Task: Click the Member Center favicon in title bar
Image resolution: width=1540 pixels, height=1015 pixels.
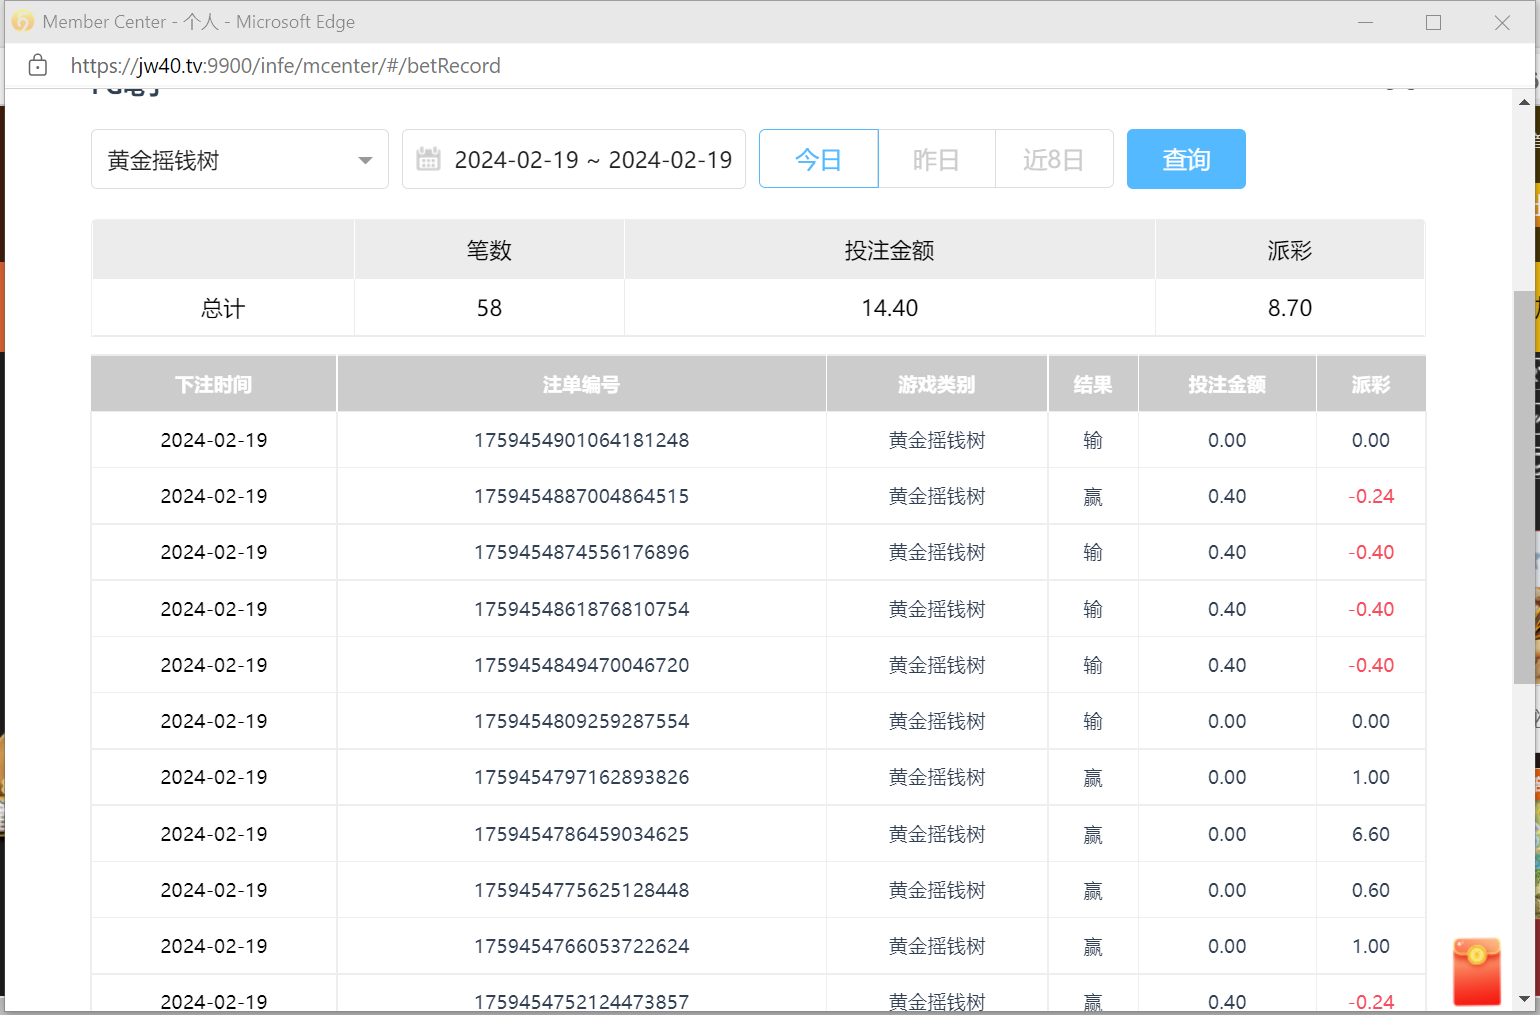Action: 22,21
